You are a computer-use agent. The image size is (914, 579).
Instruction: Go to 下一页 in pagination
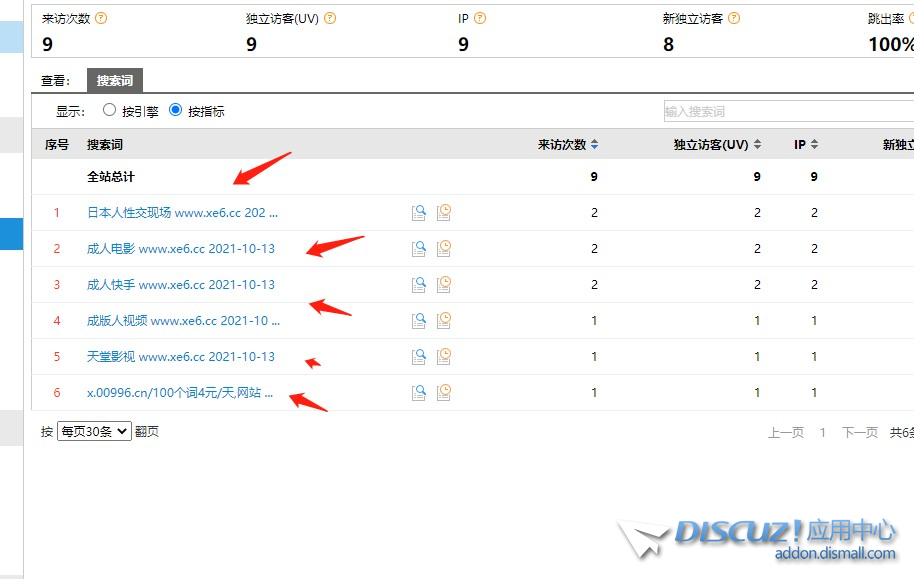coord(859,432)
